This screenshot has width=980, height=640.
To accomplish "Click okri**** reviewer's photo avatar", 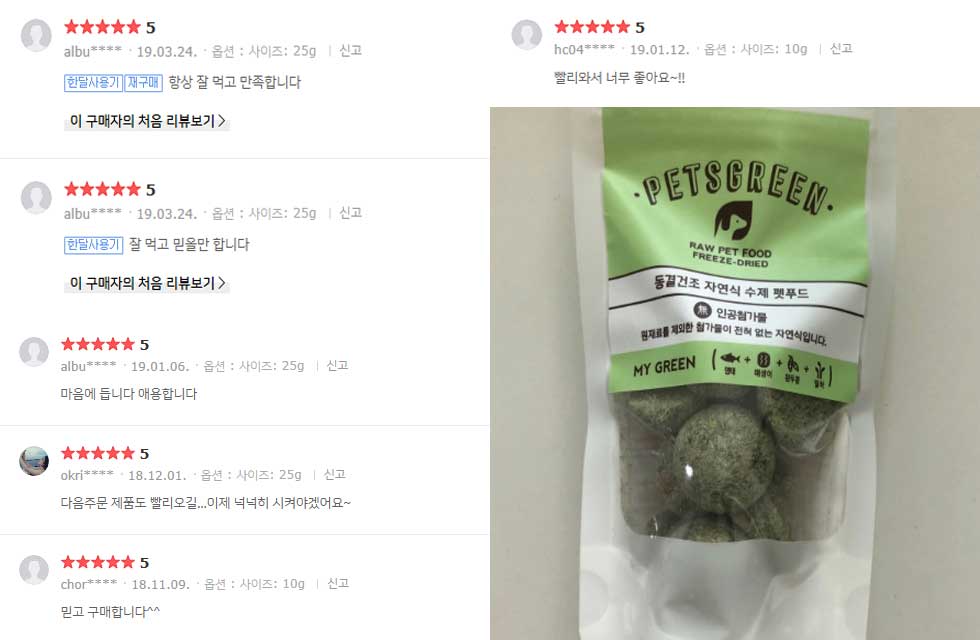I will tap(34, 461).
